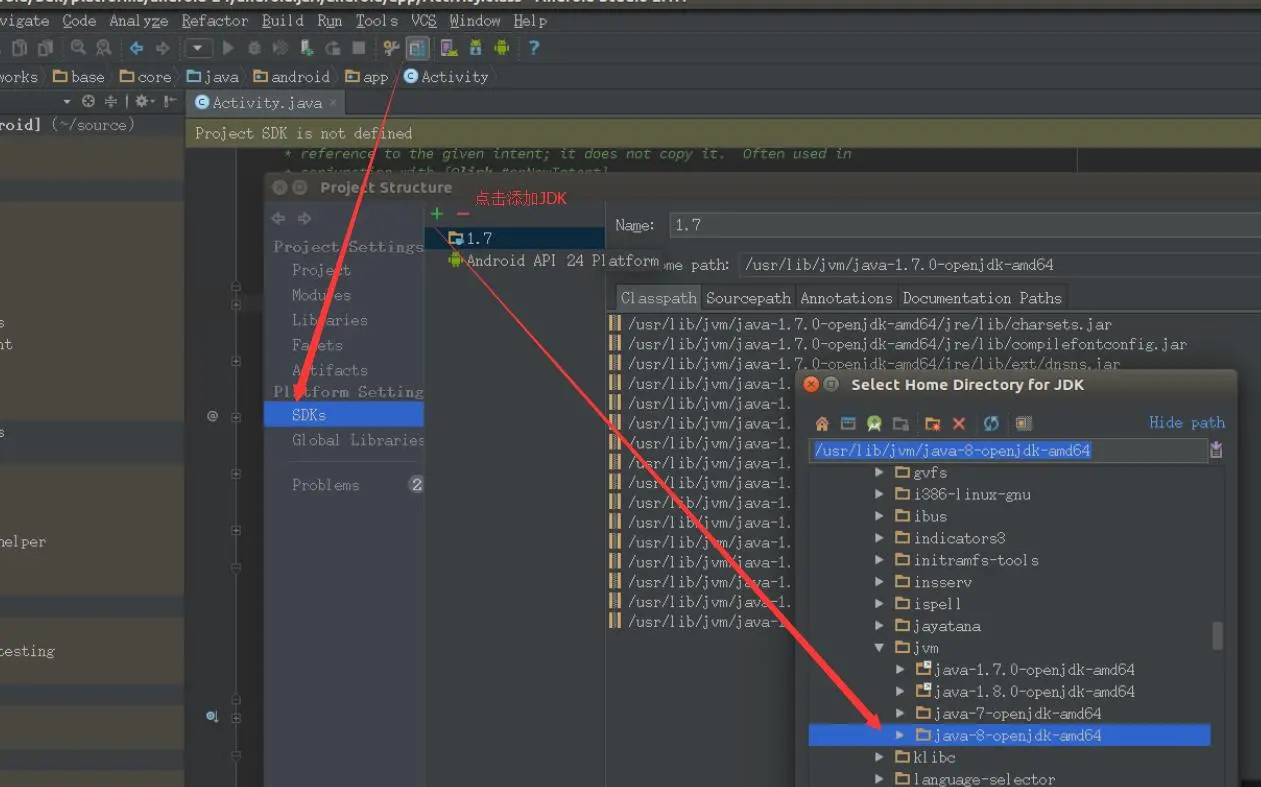Expand the gvfs folder node
This screenshot has width=1261, height=787.
(x=880, y=472)
